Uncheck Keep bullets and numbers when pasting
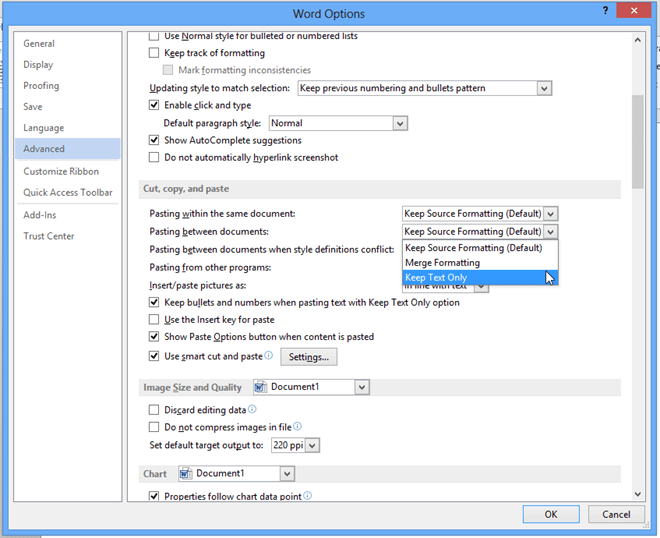This screenshot has width=660, height=538. point(154,302)
